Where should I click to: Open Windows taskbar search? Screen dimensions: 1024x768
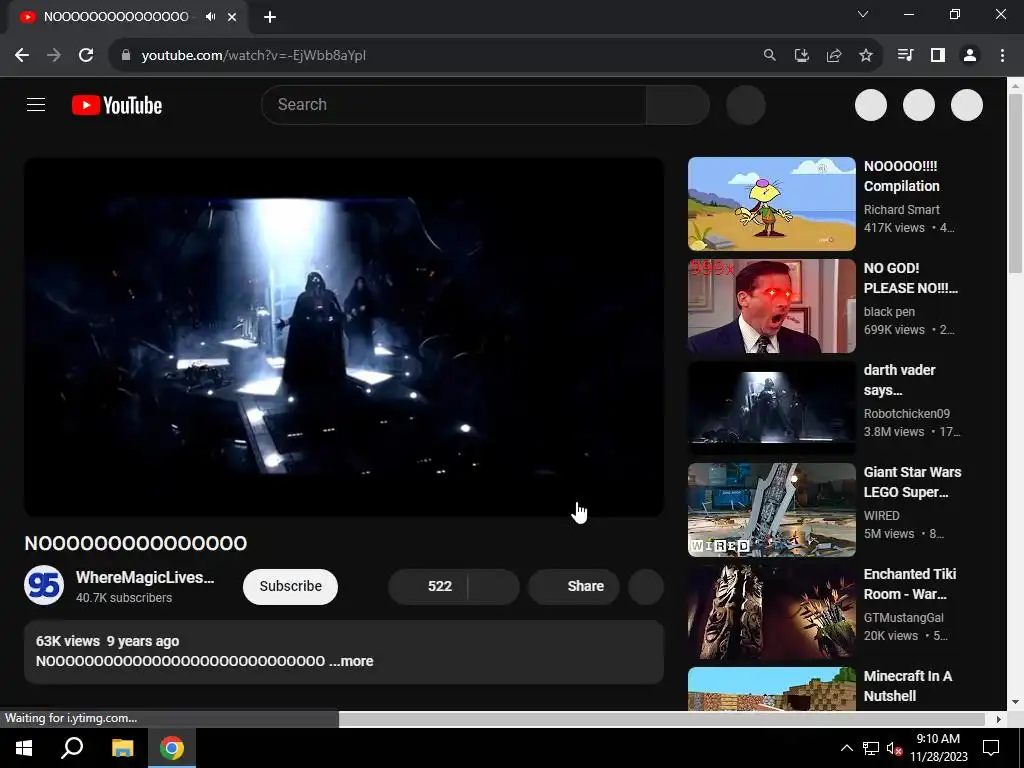[72, 748]
